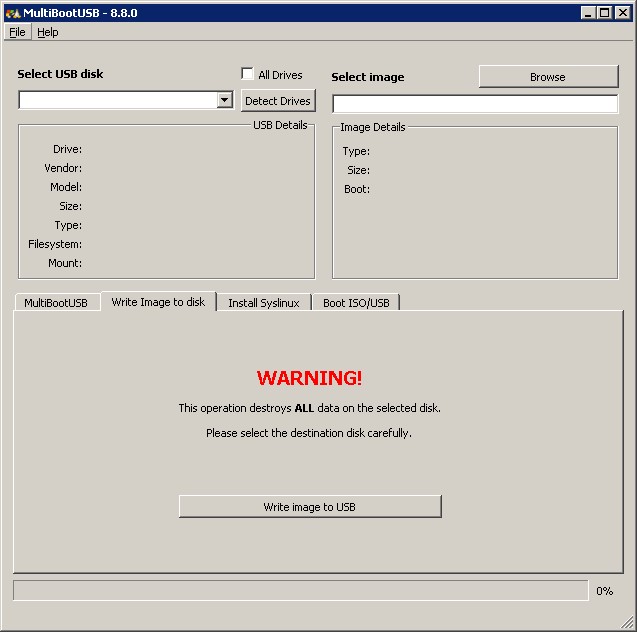The image size is (637, 632).
Task: Click the 0% progress label
Action: coord(604,591)
